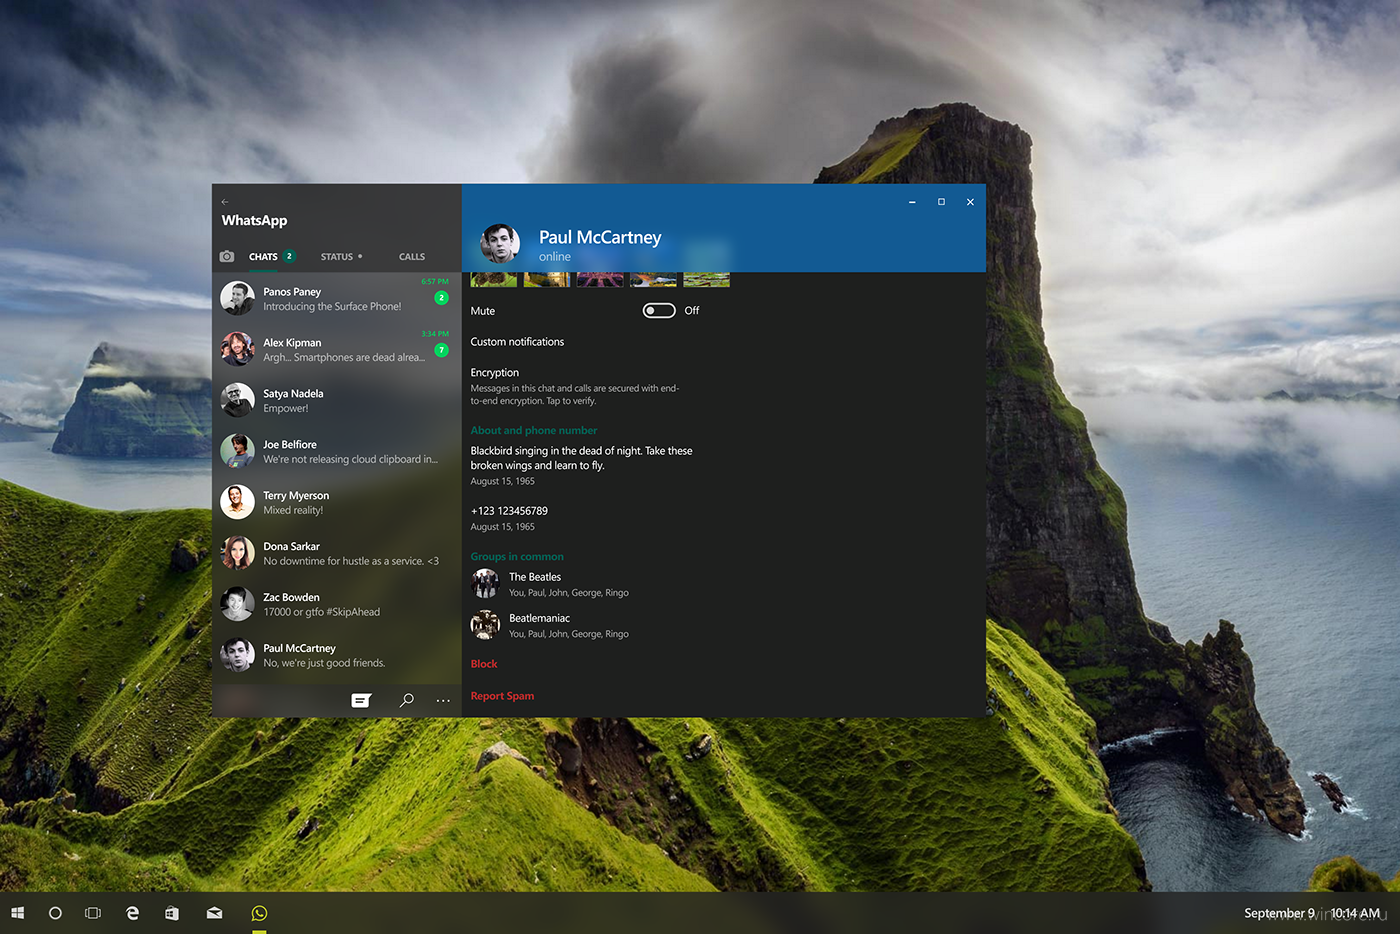This screenshot has width=1400, height=934.
Task: Switch to the CALLS tab
Action: click(412, 257)
